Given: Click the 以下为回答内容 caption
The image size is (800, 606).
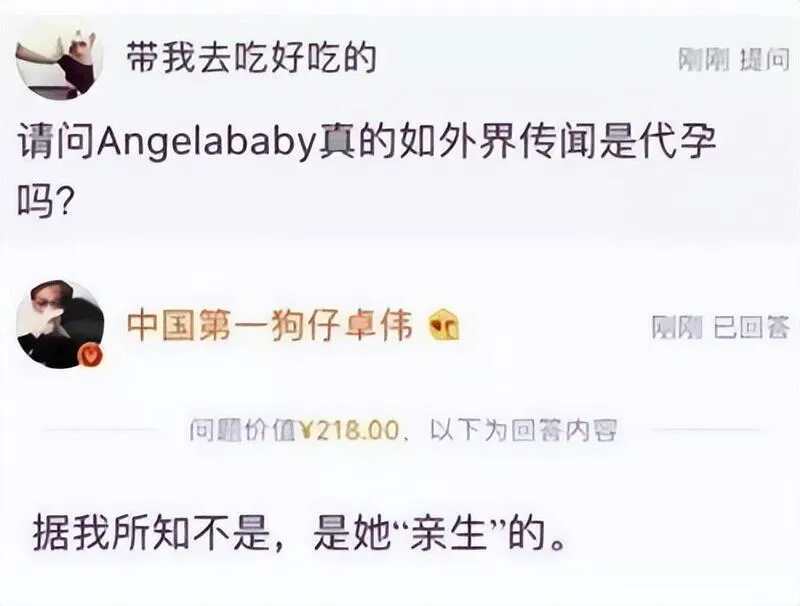Looking at the screenshot, I should coord(523,431).
